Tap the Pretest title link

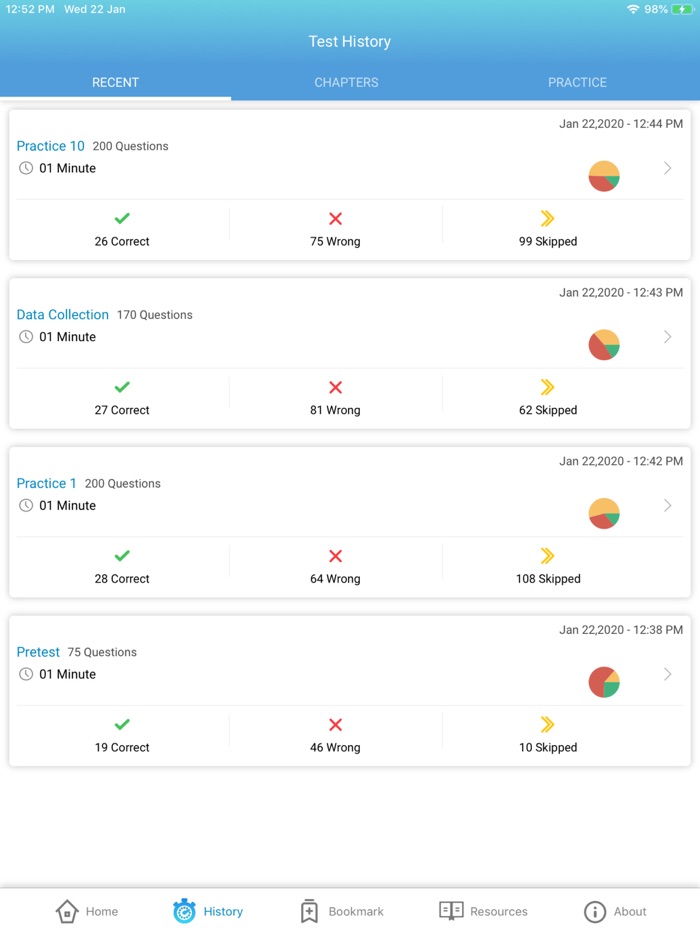click(38, 651)
